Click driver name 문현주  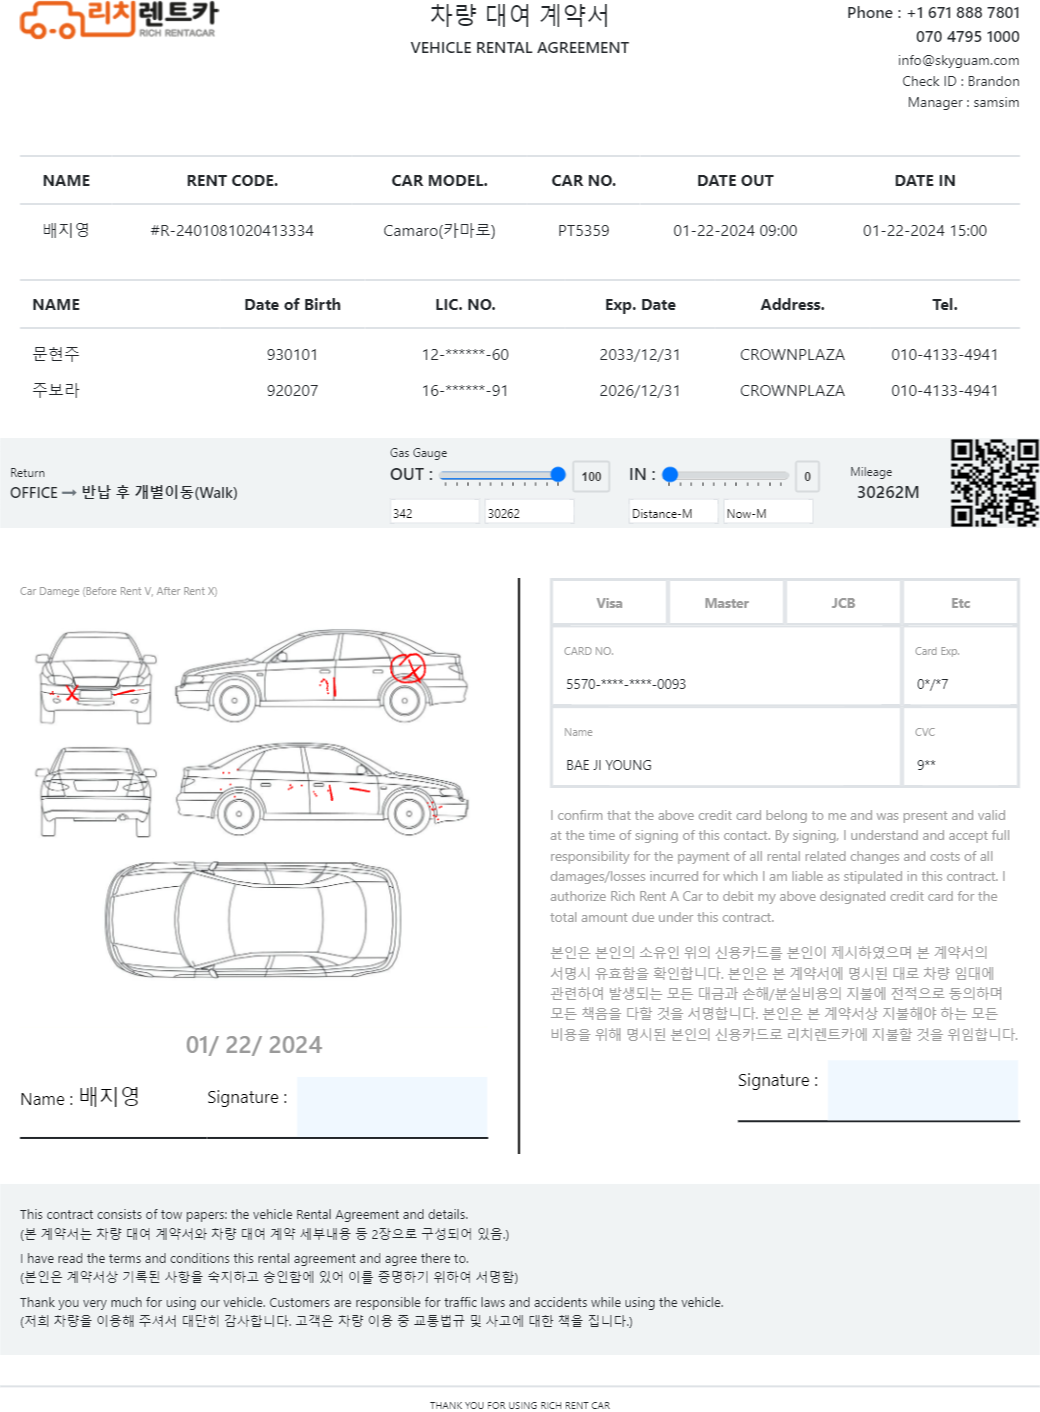pos(56,354)
